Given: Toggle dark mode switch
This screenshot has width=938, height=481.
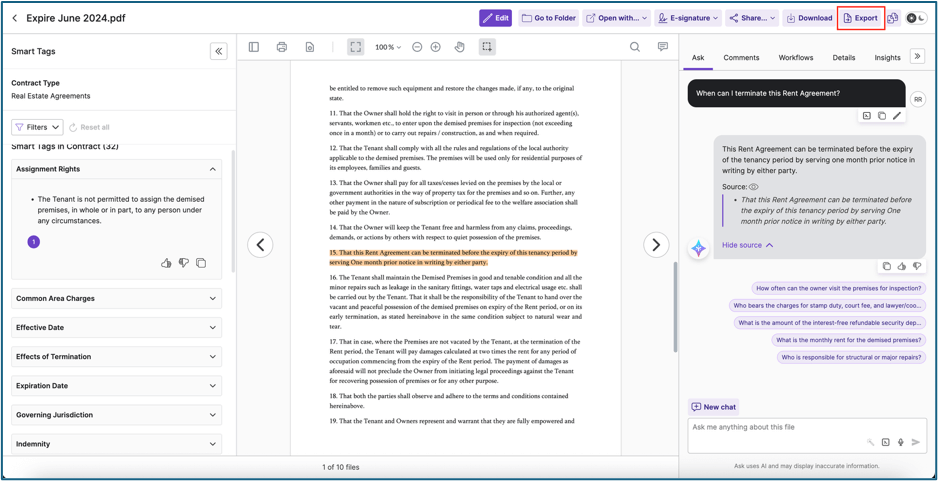Looking at the screenshot, I should [x=916, y=18].
